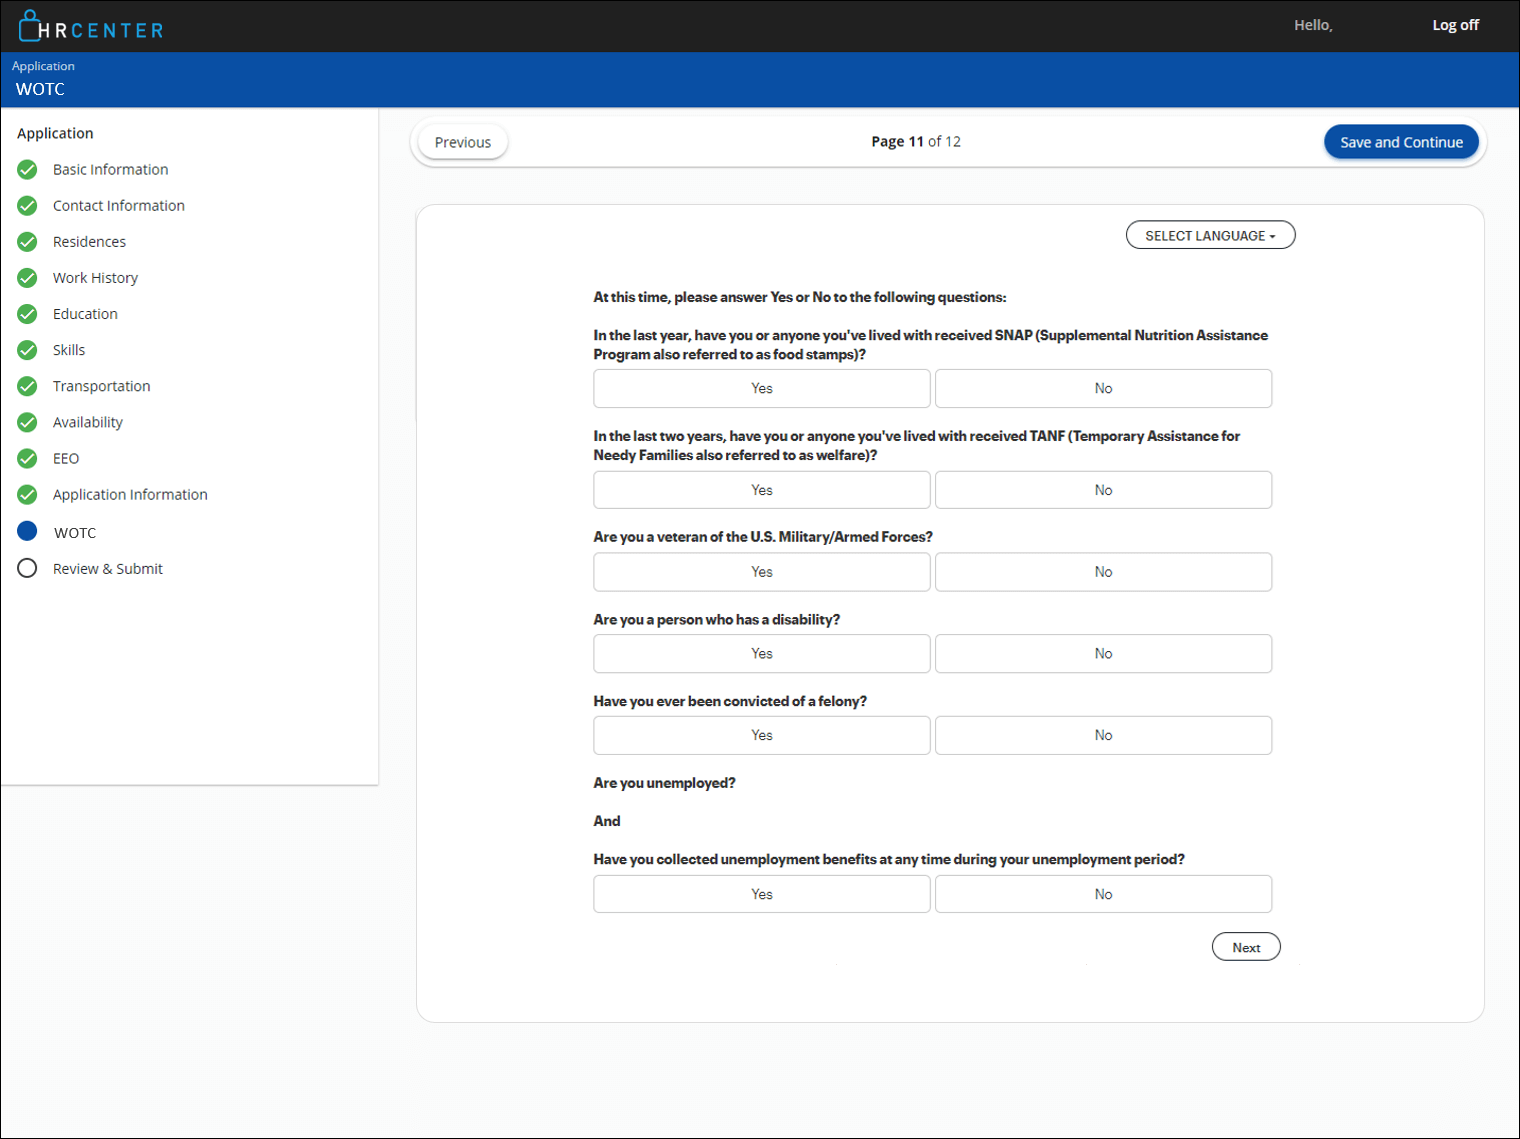Go to Availability section in sidebar
This screenshot has height=1139, width=1520.
(x=88, y=422)
